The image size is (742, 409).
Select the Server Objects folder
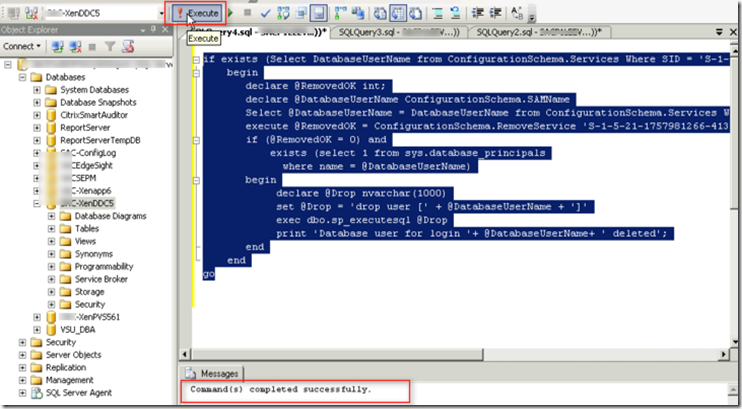73,355
